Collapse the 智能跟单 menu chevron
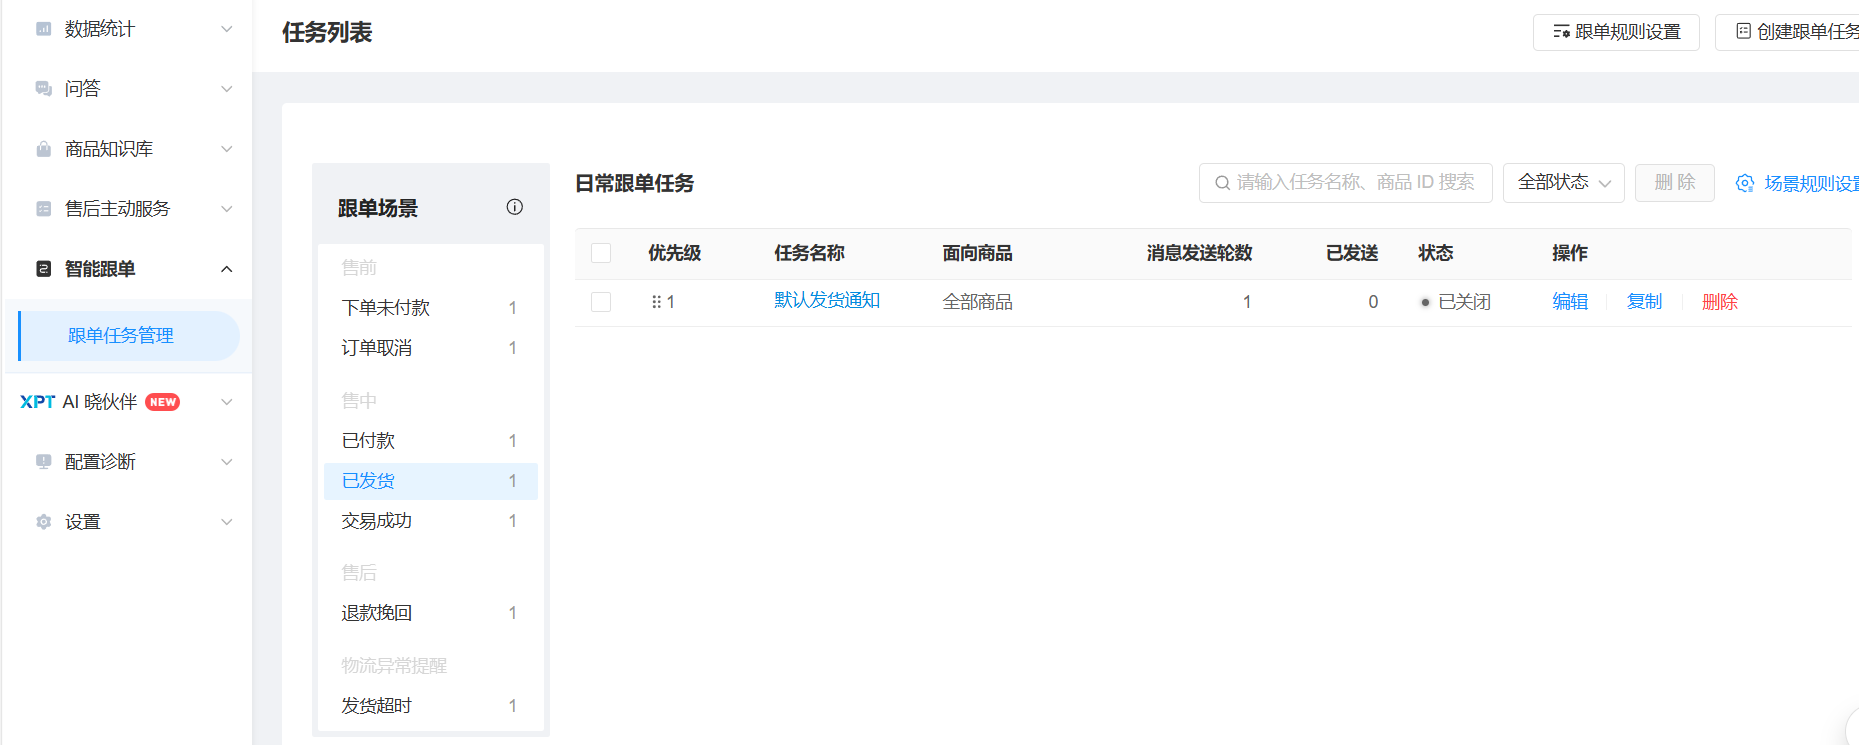Viewport: 1859px width, 745px height. (227, 269)
